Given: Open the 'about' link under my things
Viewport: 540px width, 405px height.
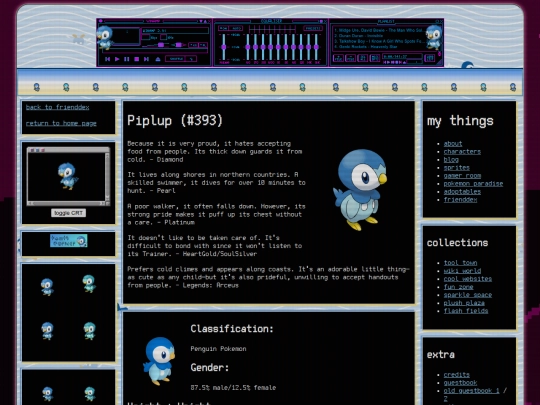Looking at the screenshot, I should 453,144.
